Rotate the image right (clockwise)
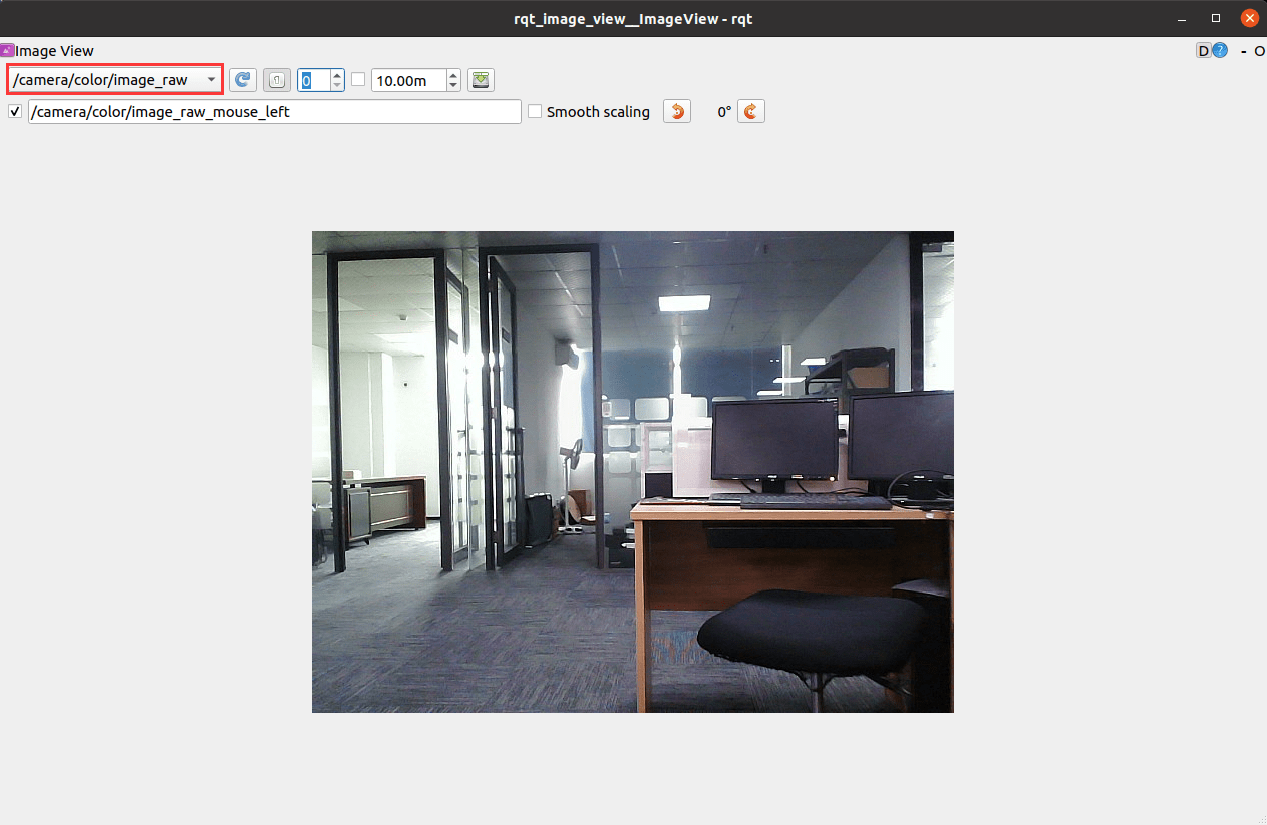This screenshot has width=1267, height=825. tap(751, 112)
